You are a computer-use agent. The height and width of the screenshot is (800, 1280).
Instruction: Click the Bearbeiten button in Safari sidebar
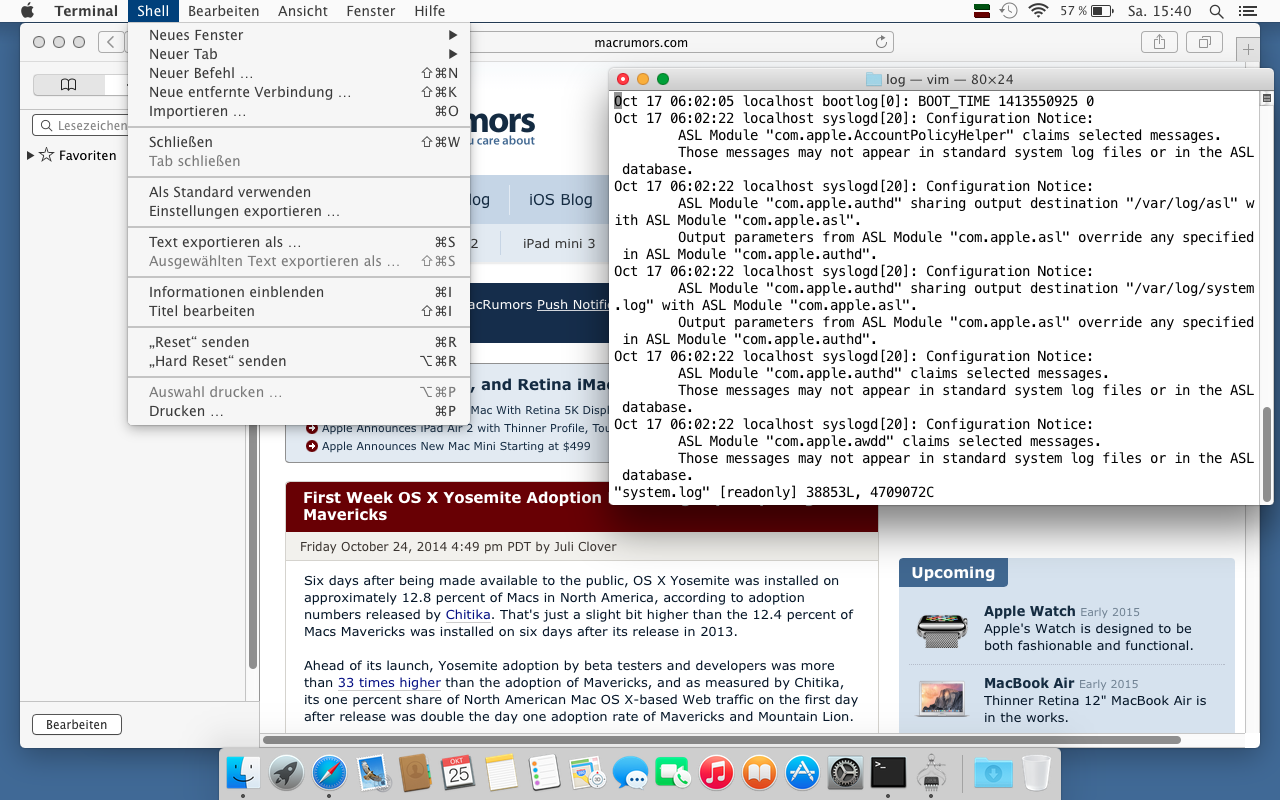click(x=77, y=724)
